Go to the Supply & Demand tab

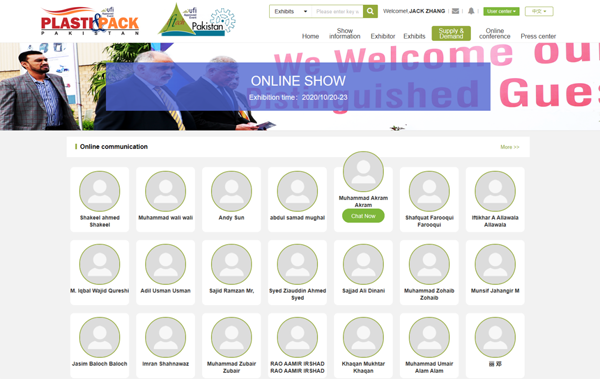451,33
